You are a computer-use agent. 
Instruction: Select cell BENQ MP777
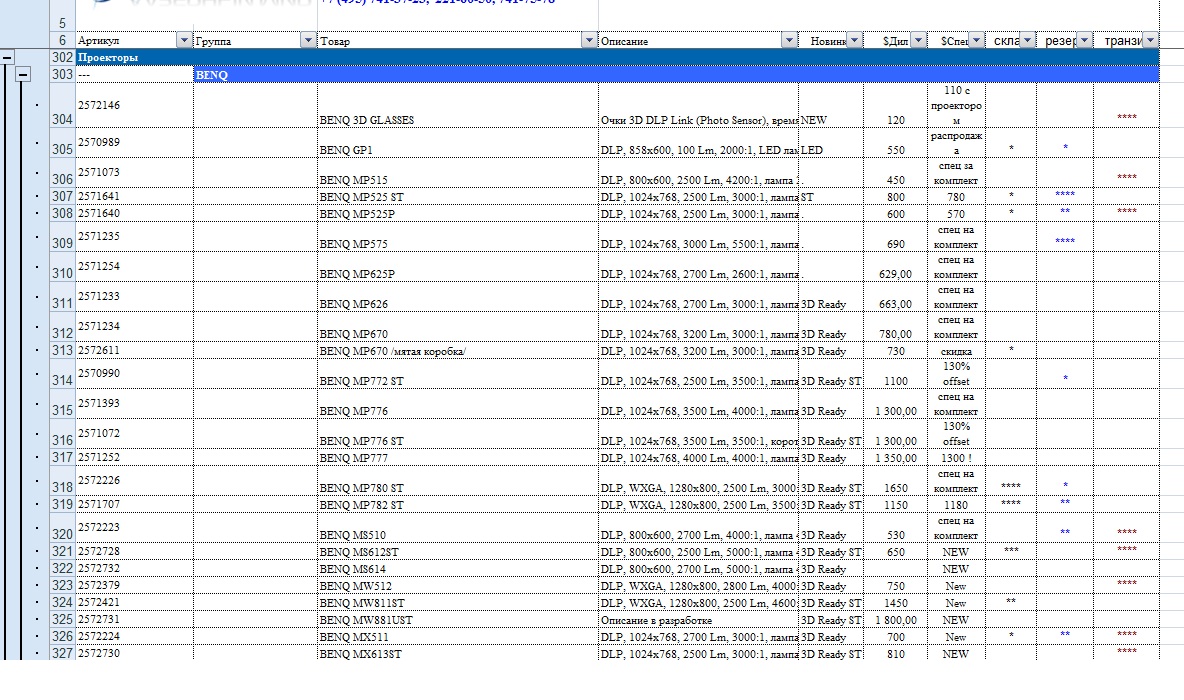click(458, 458)
